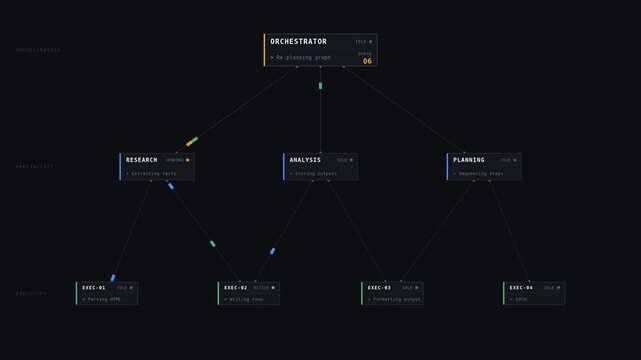Click the 'Sequencing steps' task line

[478, 174]
